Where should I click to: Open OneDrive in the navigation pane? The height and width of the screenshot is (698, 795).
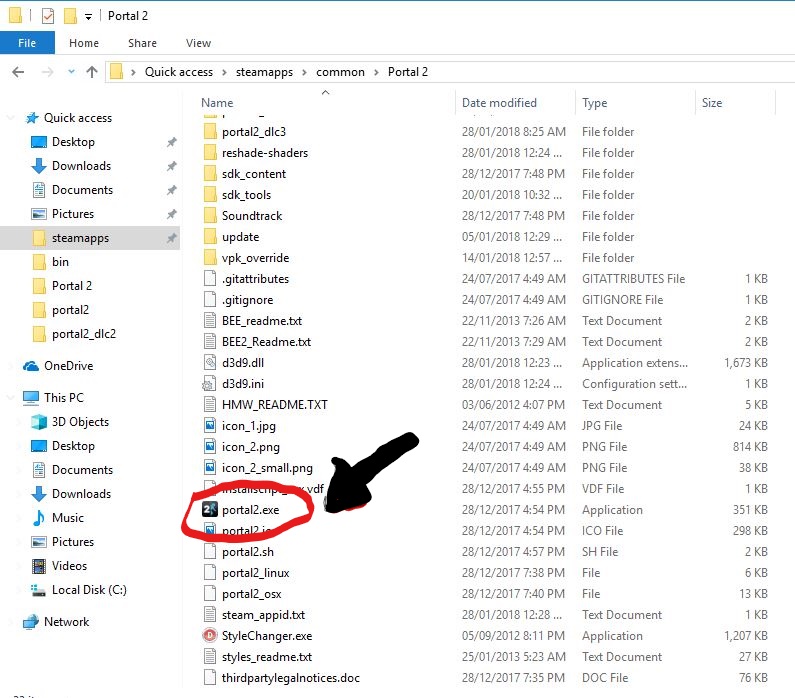(x=68, y=366)
